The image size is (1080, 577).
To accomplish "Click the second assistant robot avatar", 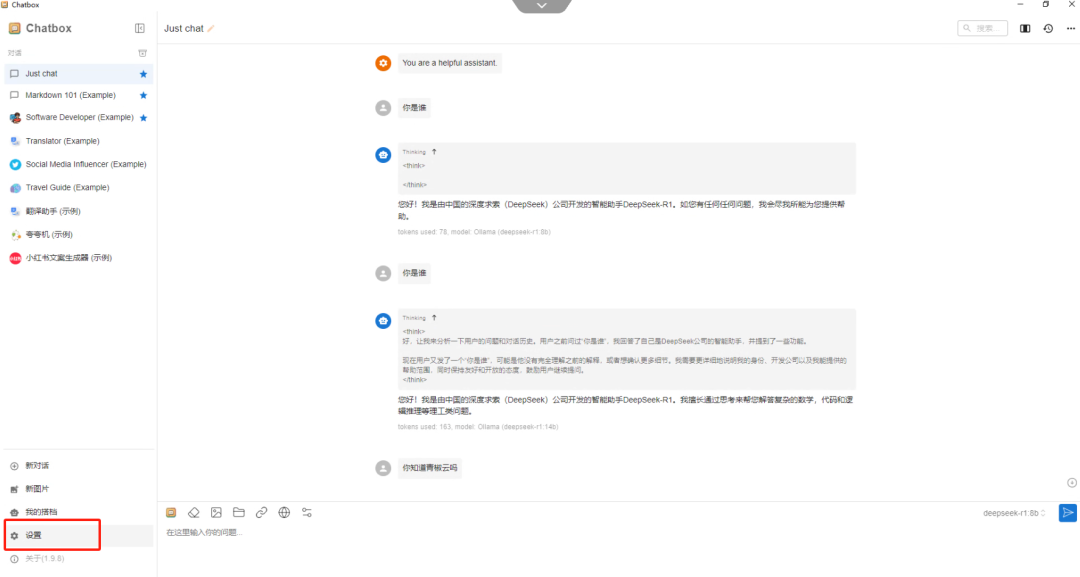I will (x=383, y=321).
